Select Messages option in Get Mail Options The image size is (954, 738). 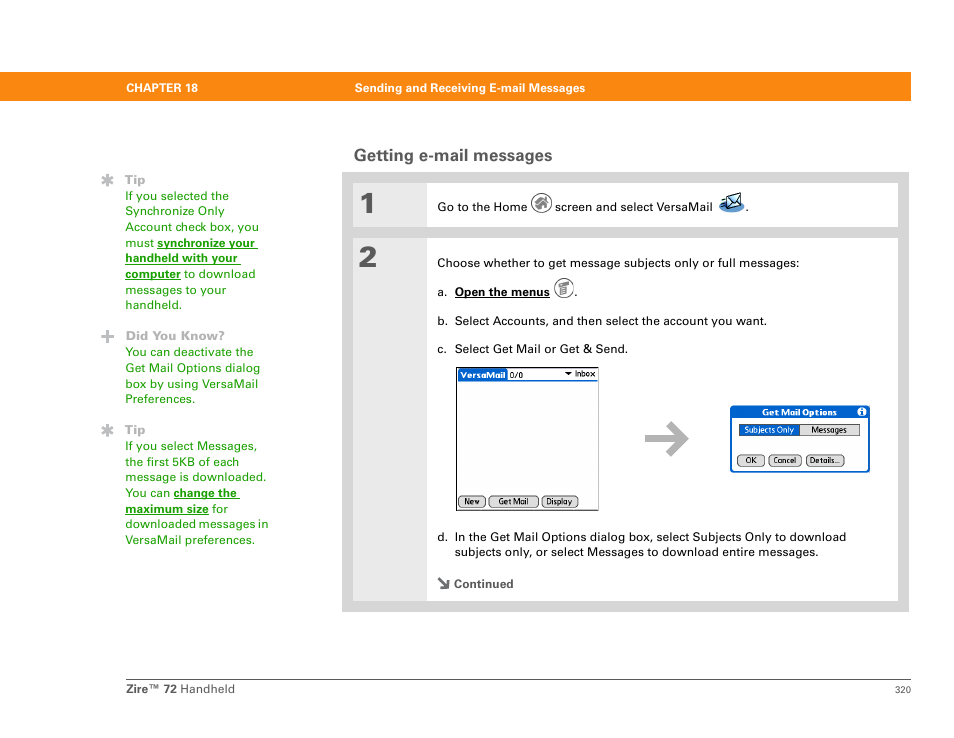point(829,430)
